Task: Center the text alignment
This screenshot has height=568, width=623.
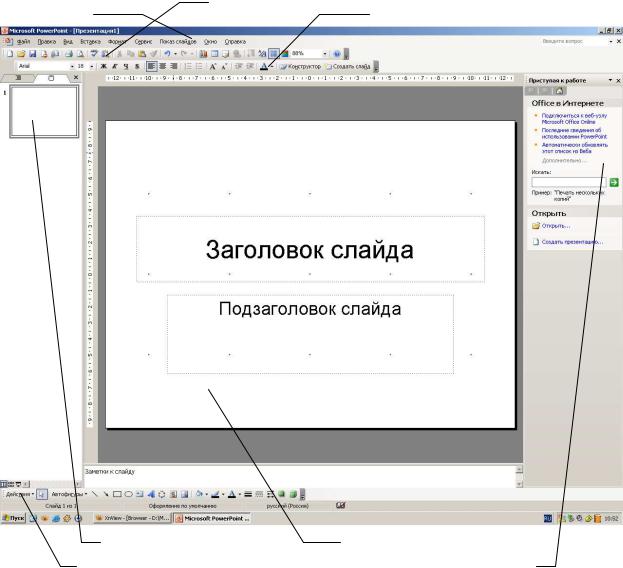Action: 163,66
